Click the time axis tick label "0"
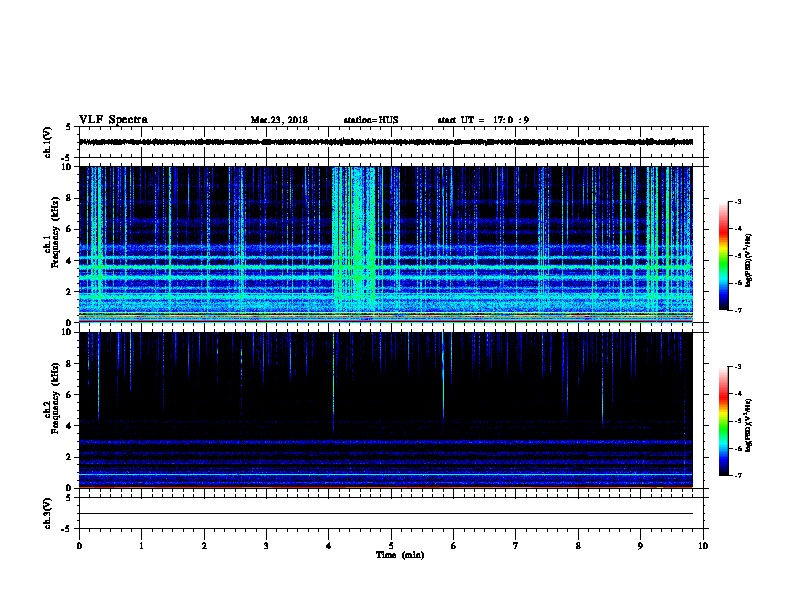The image size is (792, 612). (x=79, y=546)
